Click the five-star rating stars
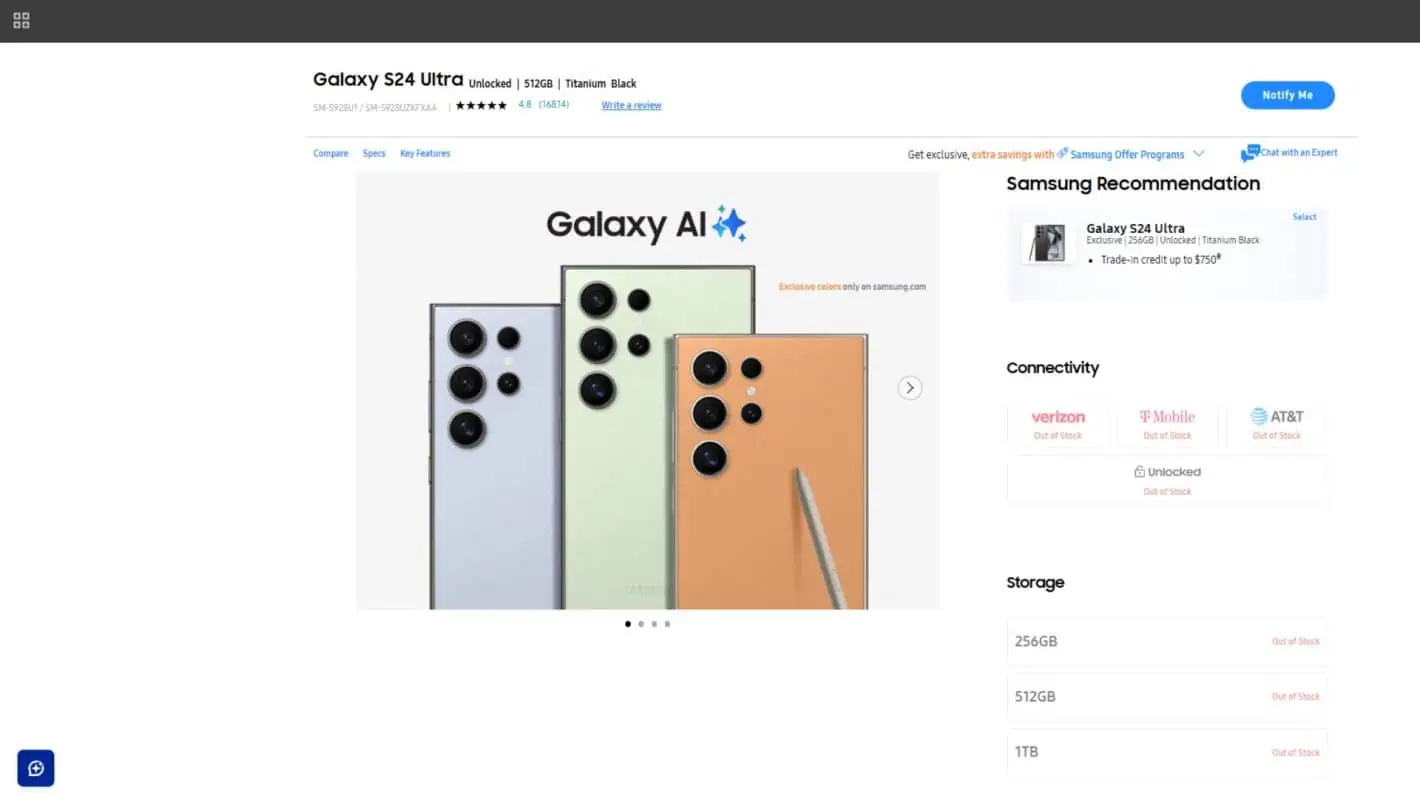 click(x=480, y=104)
